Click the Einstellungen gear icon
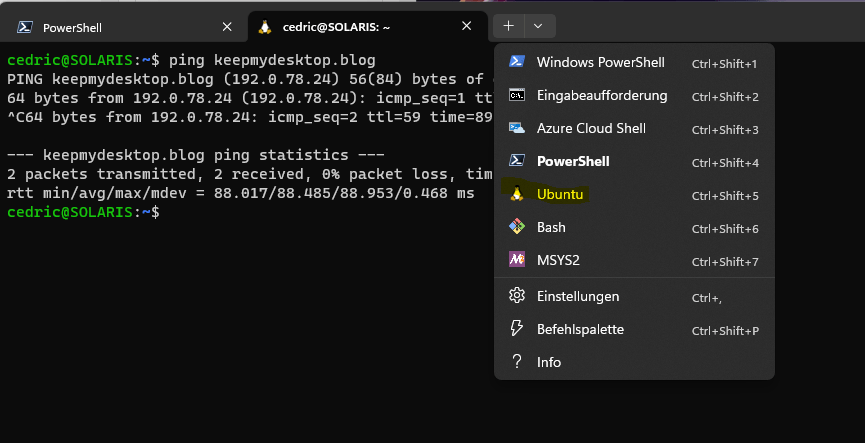The width and height of the screenshot is (865, 443). point(517,296)
